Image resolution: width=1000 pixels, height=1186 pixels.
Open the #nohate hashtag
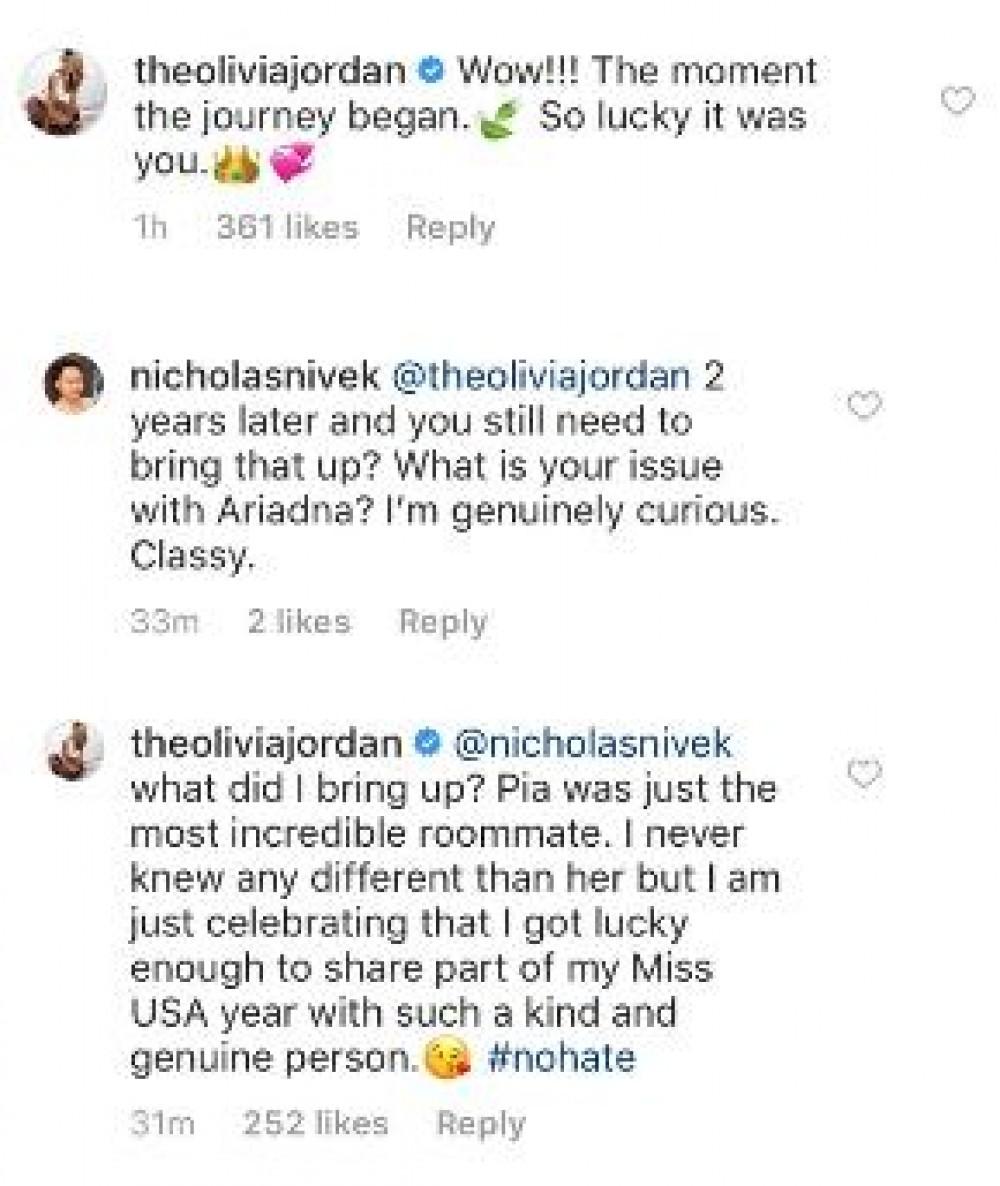coord(561,1058)
